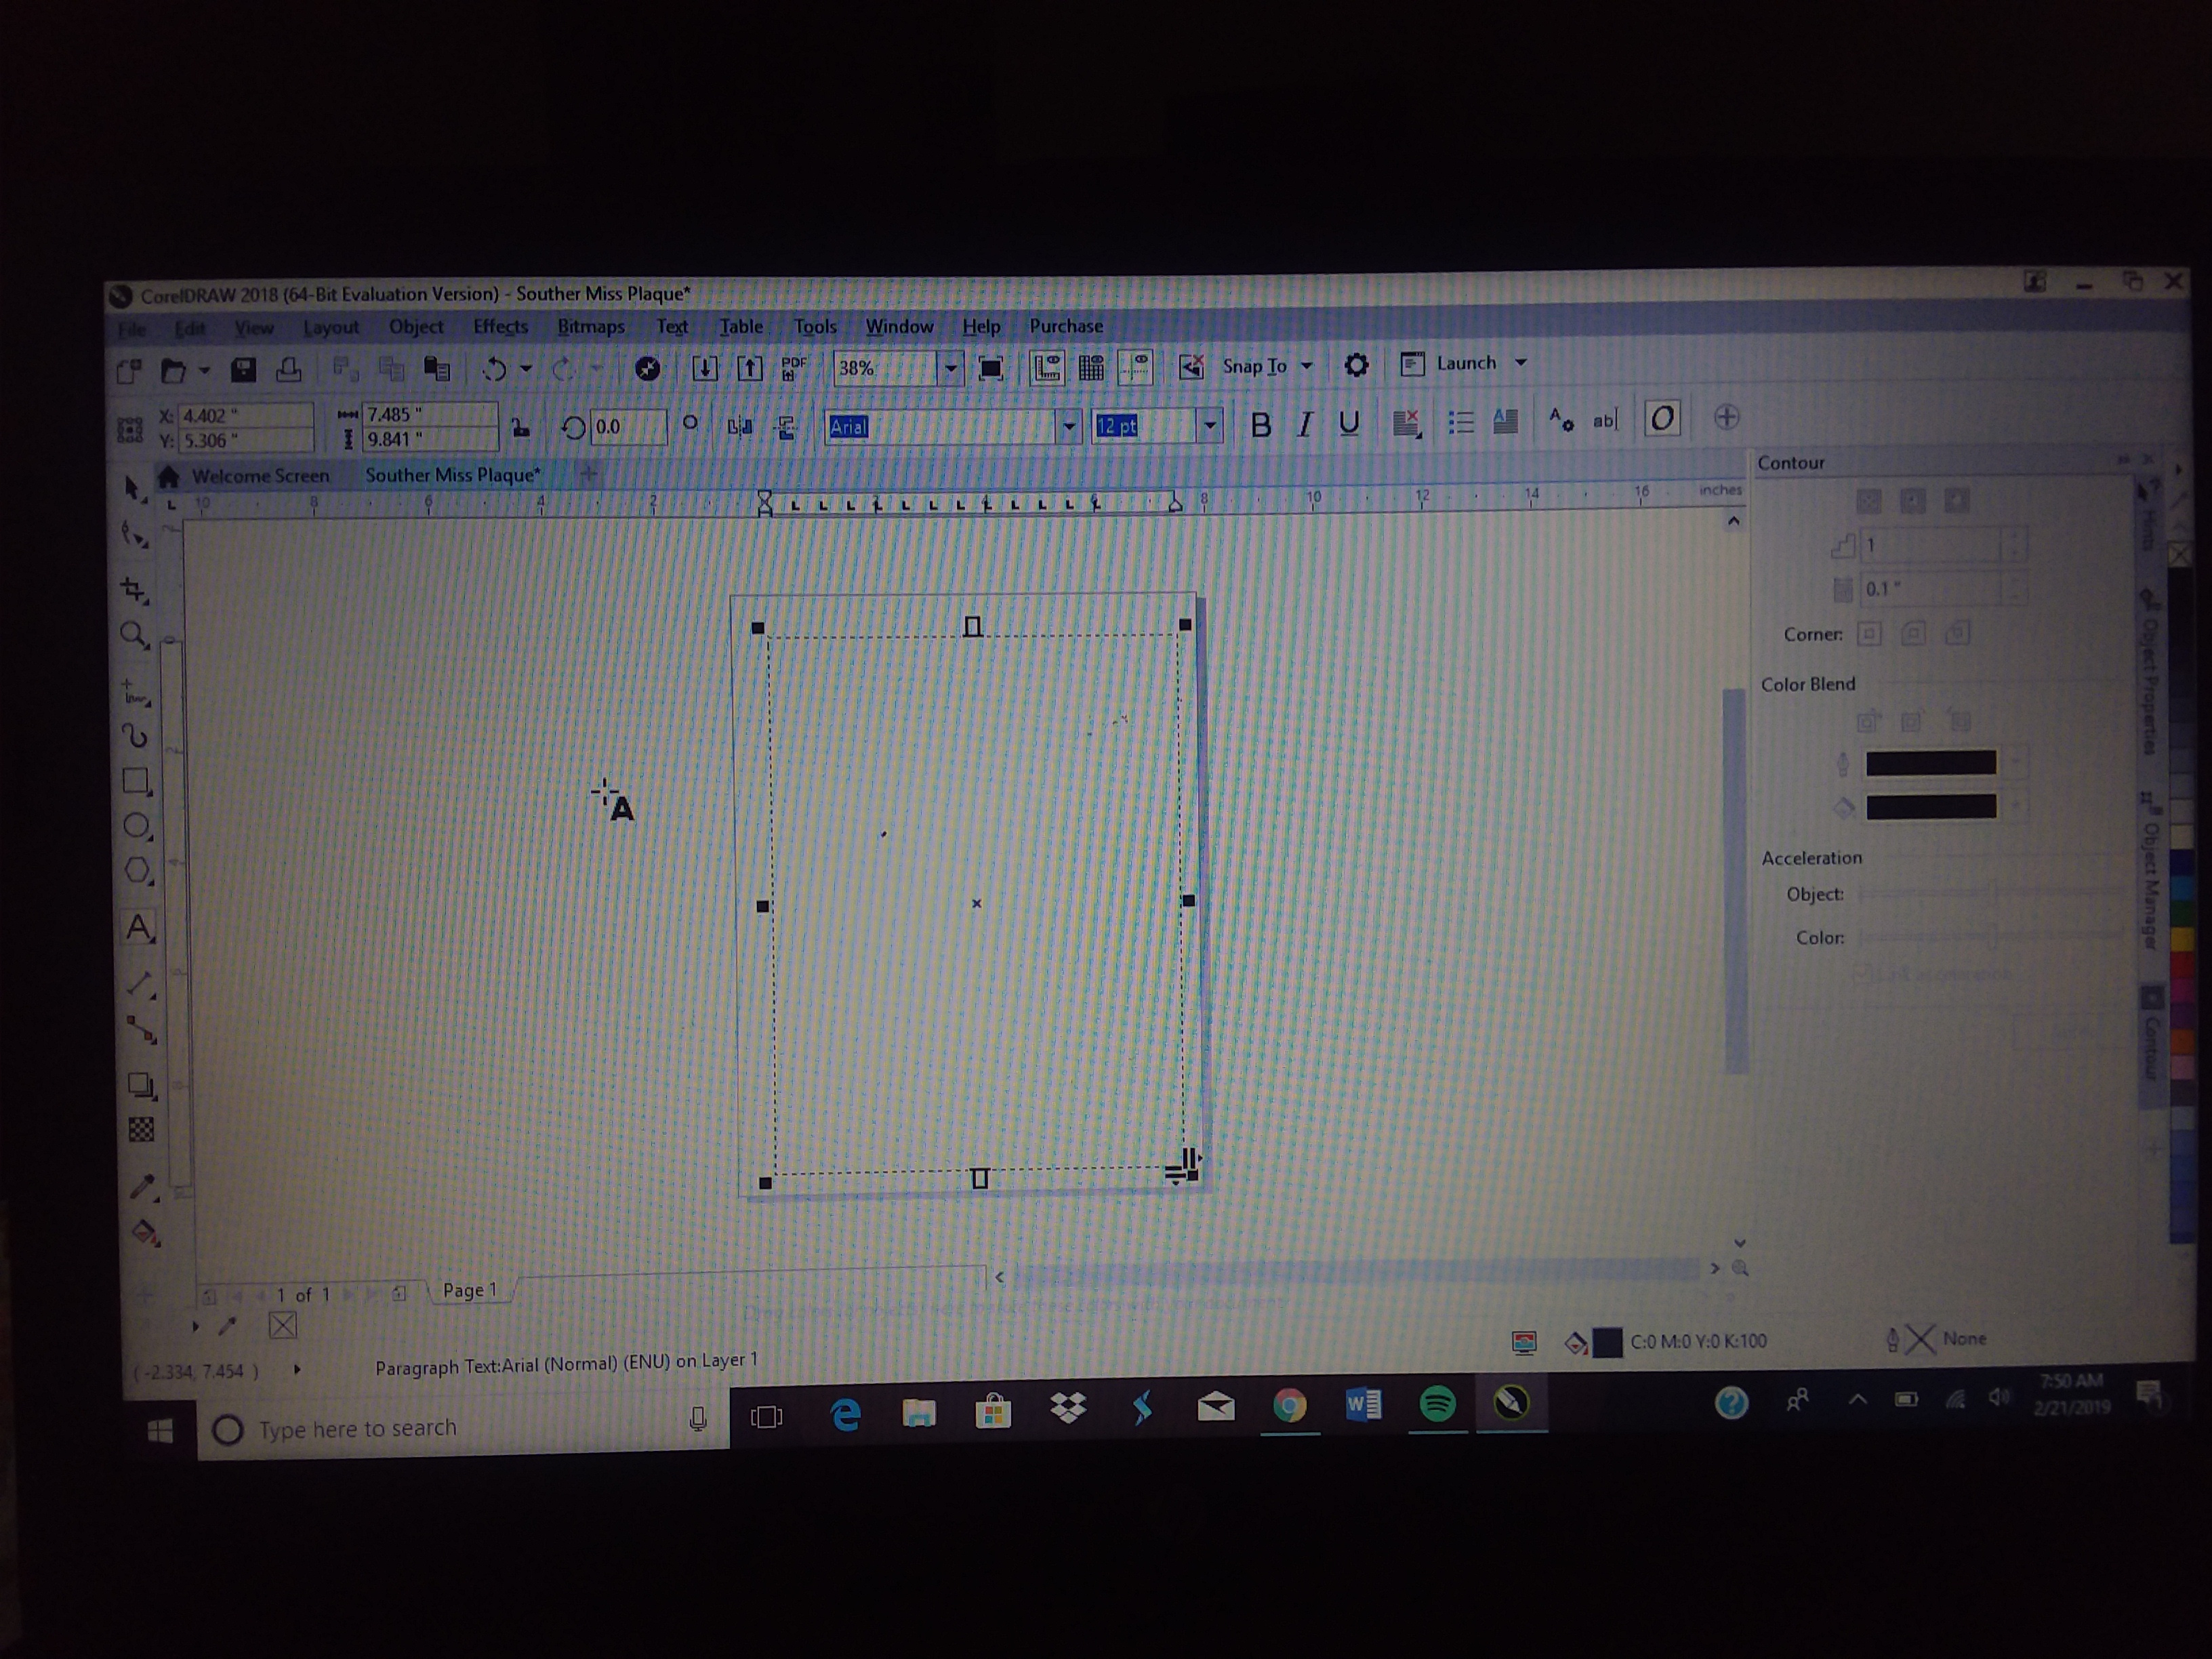Switch to the Welcome Screen tab
The image size is (2212, 1659).
260,476
